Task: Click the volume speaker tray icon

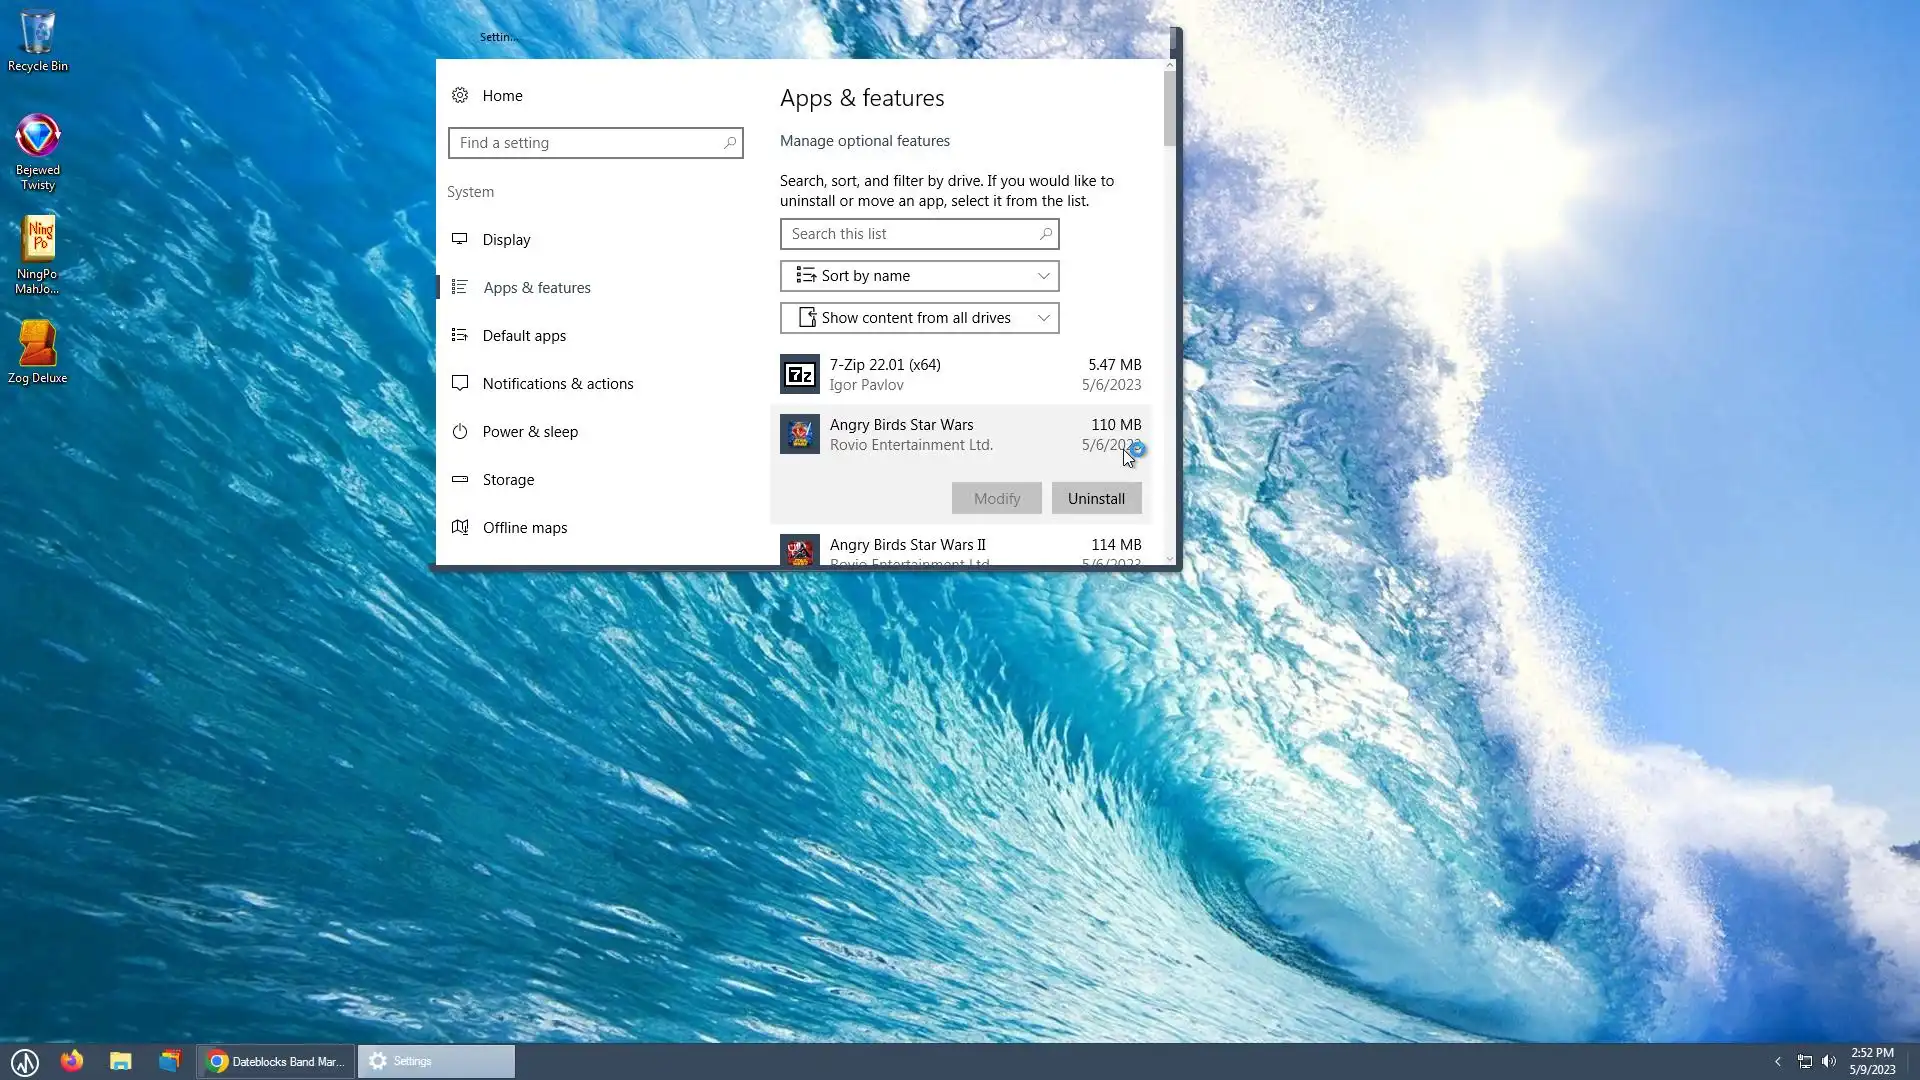Action: (1829, 1061)
